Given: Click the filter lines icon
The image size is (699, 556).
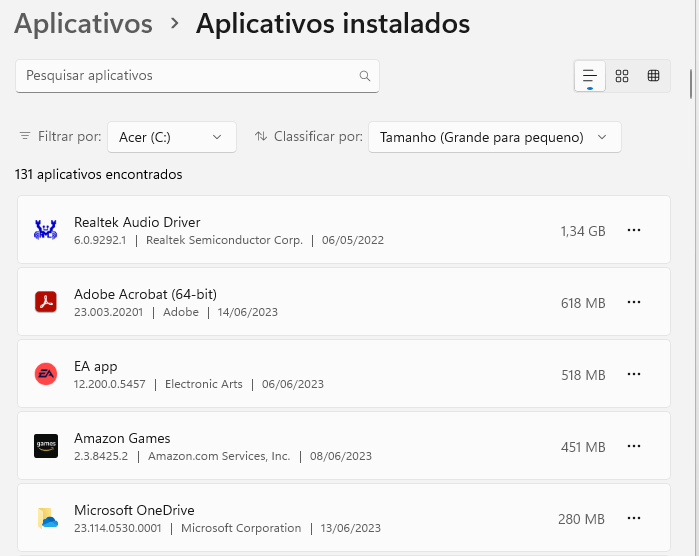Looking at the screenshot, I should [x=25, y=136].
